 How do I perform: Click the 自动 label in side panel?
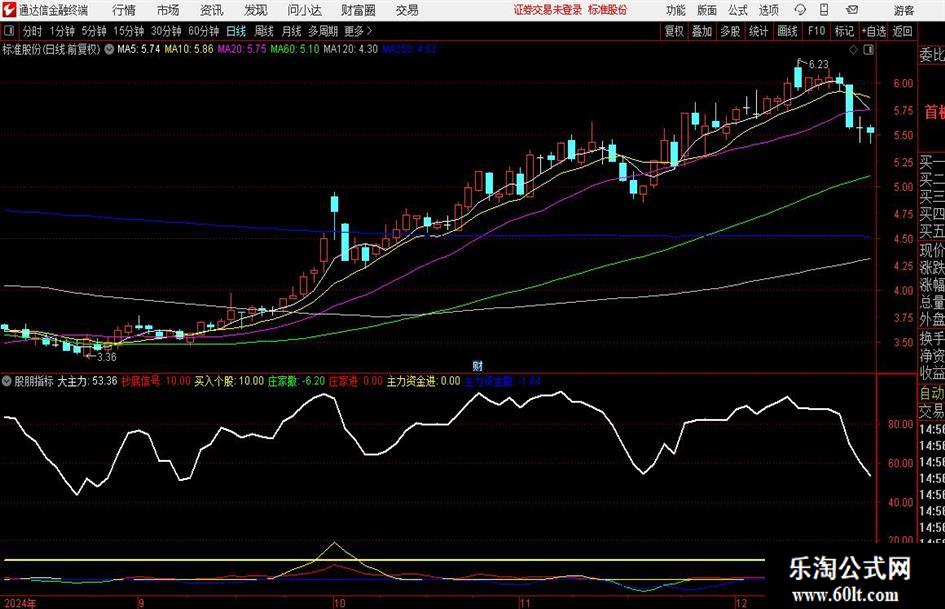coord(932,393)
